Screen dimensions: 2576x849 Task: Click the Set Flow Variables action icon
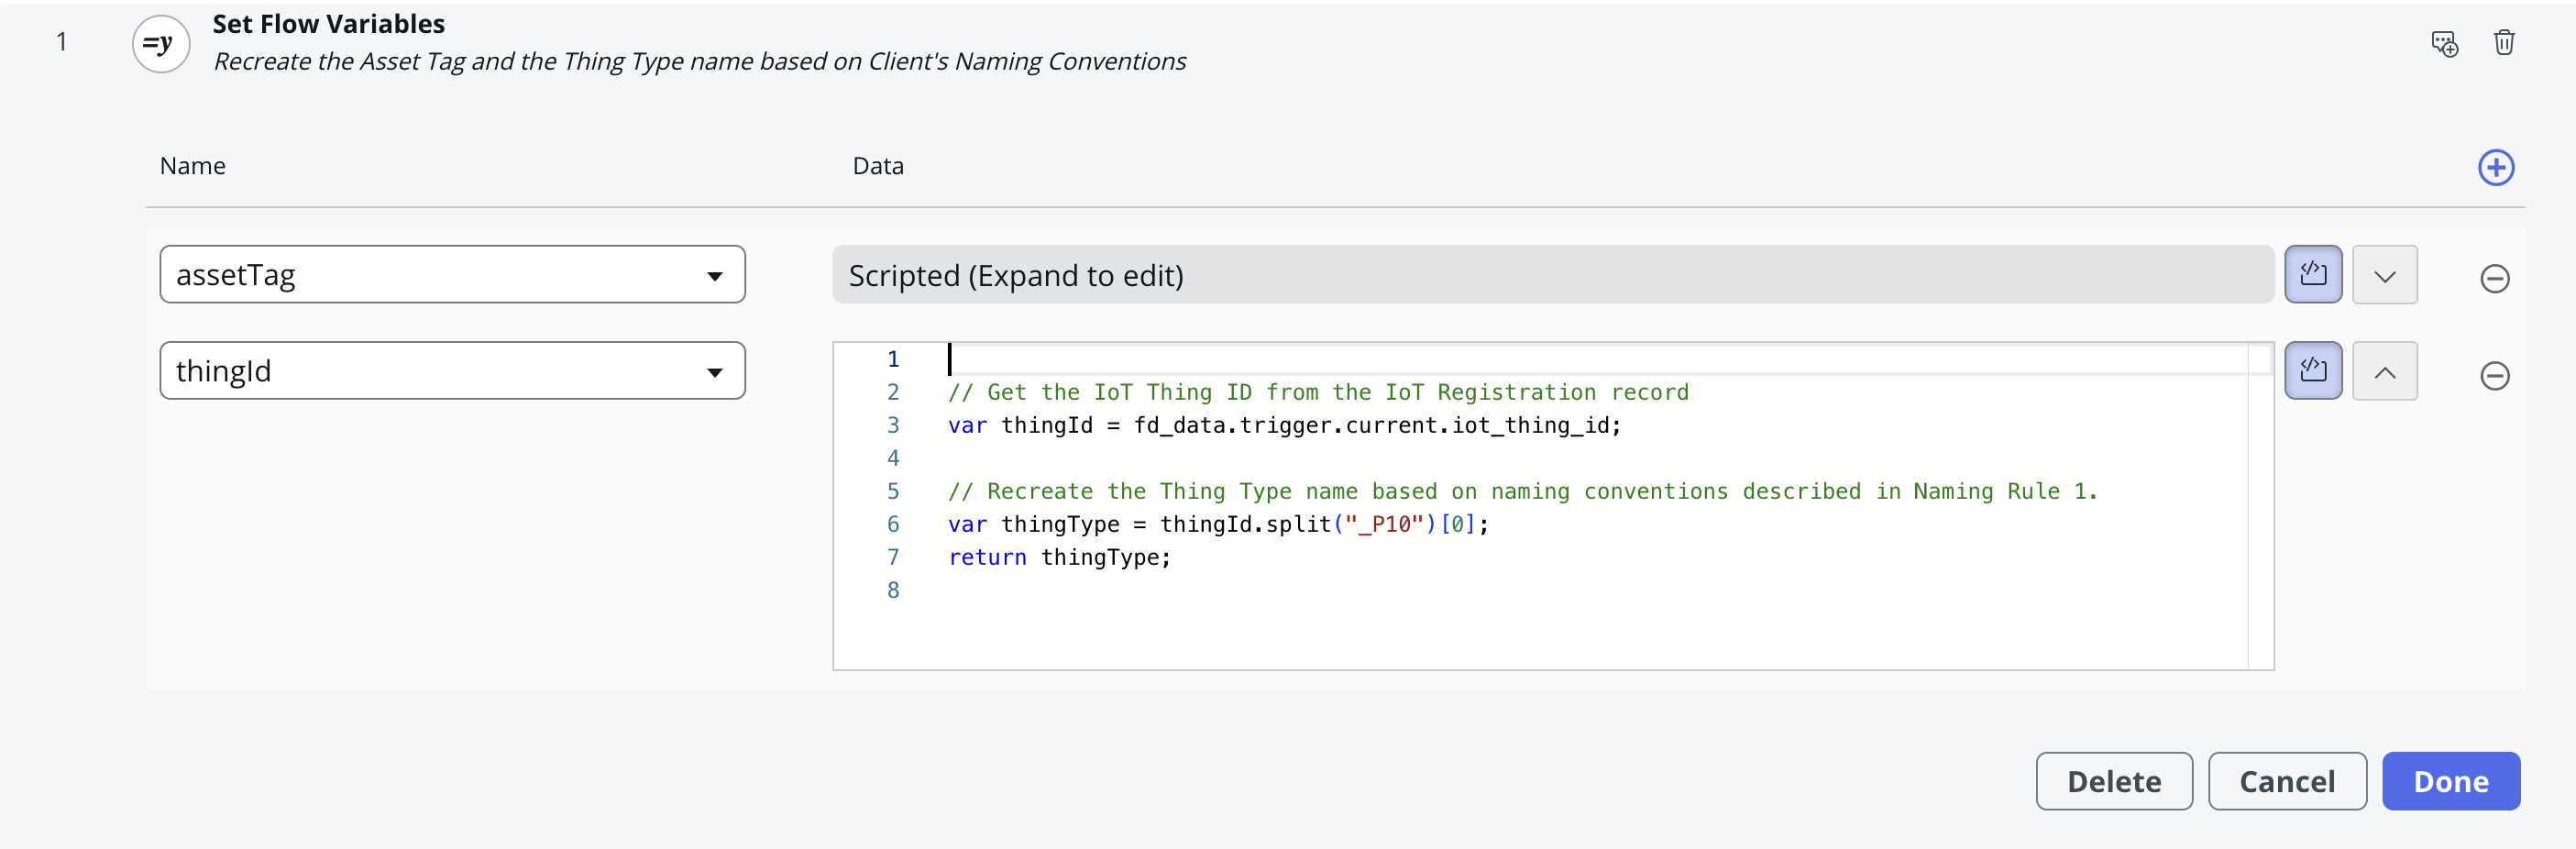click(x=161, y=44)
